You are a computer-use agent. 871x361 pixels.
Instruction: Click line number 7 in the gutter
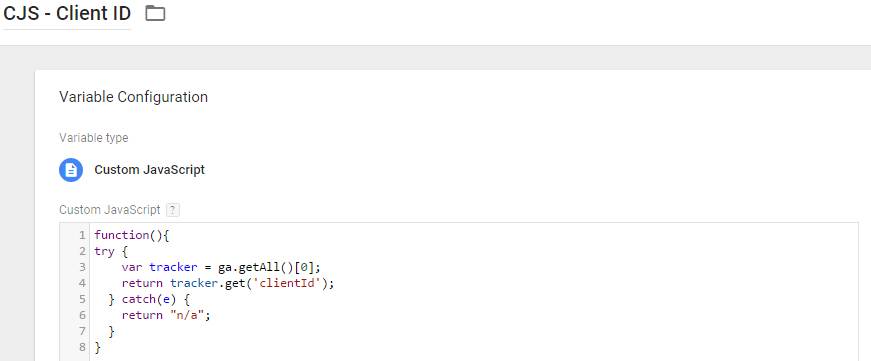(82, 332)
